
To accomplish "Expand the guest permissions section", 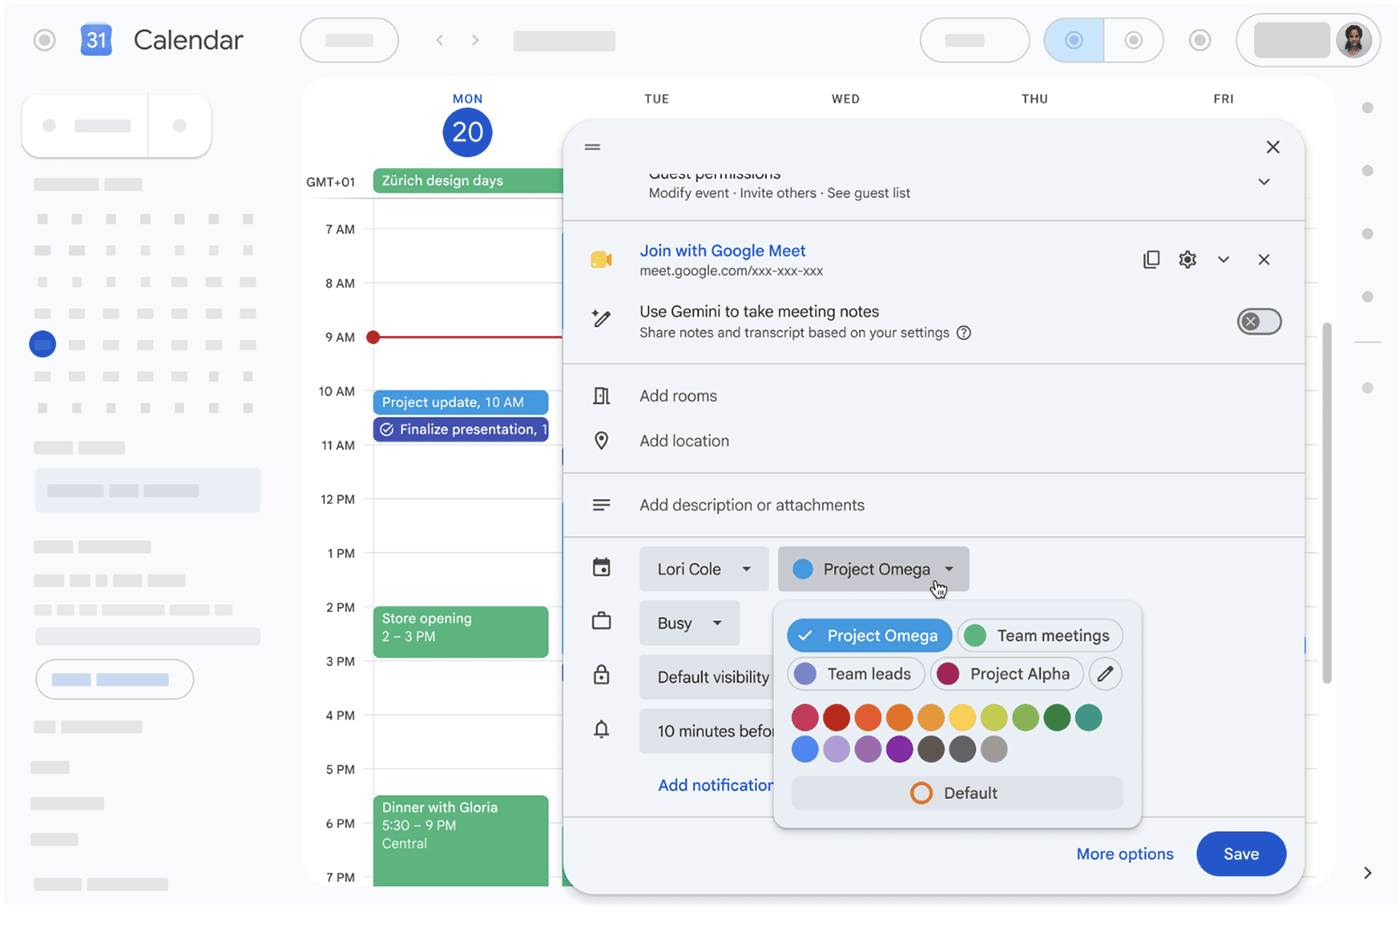I will pyautogui.click(x=1264, y=182).
